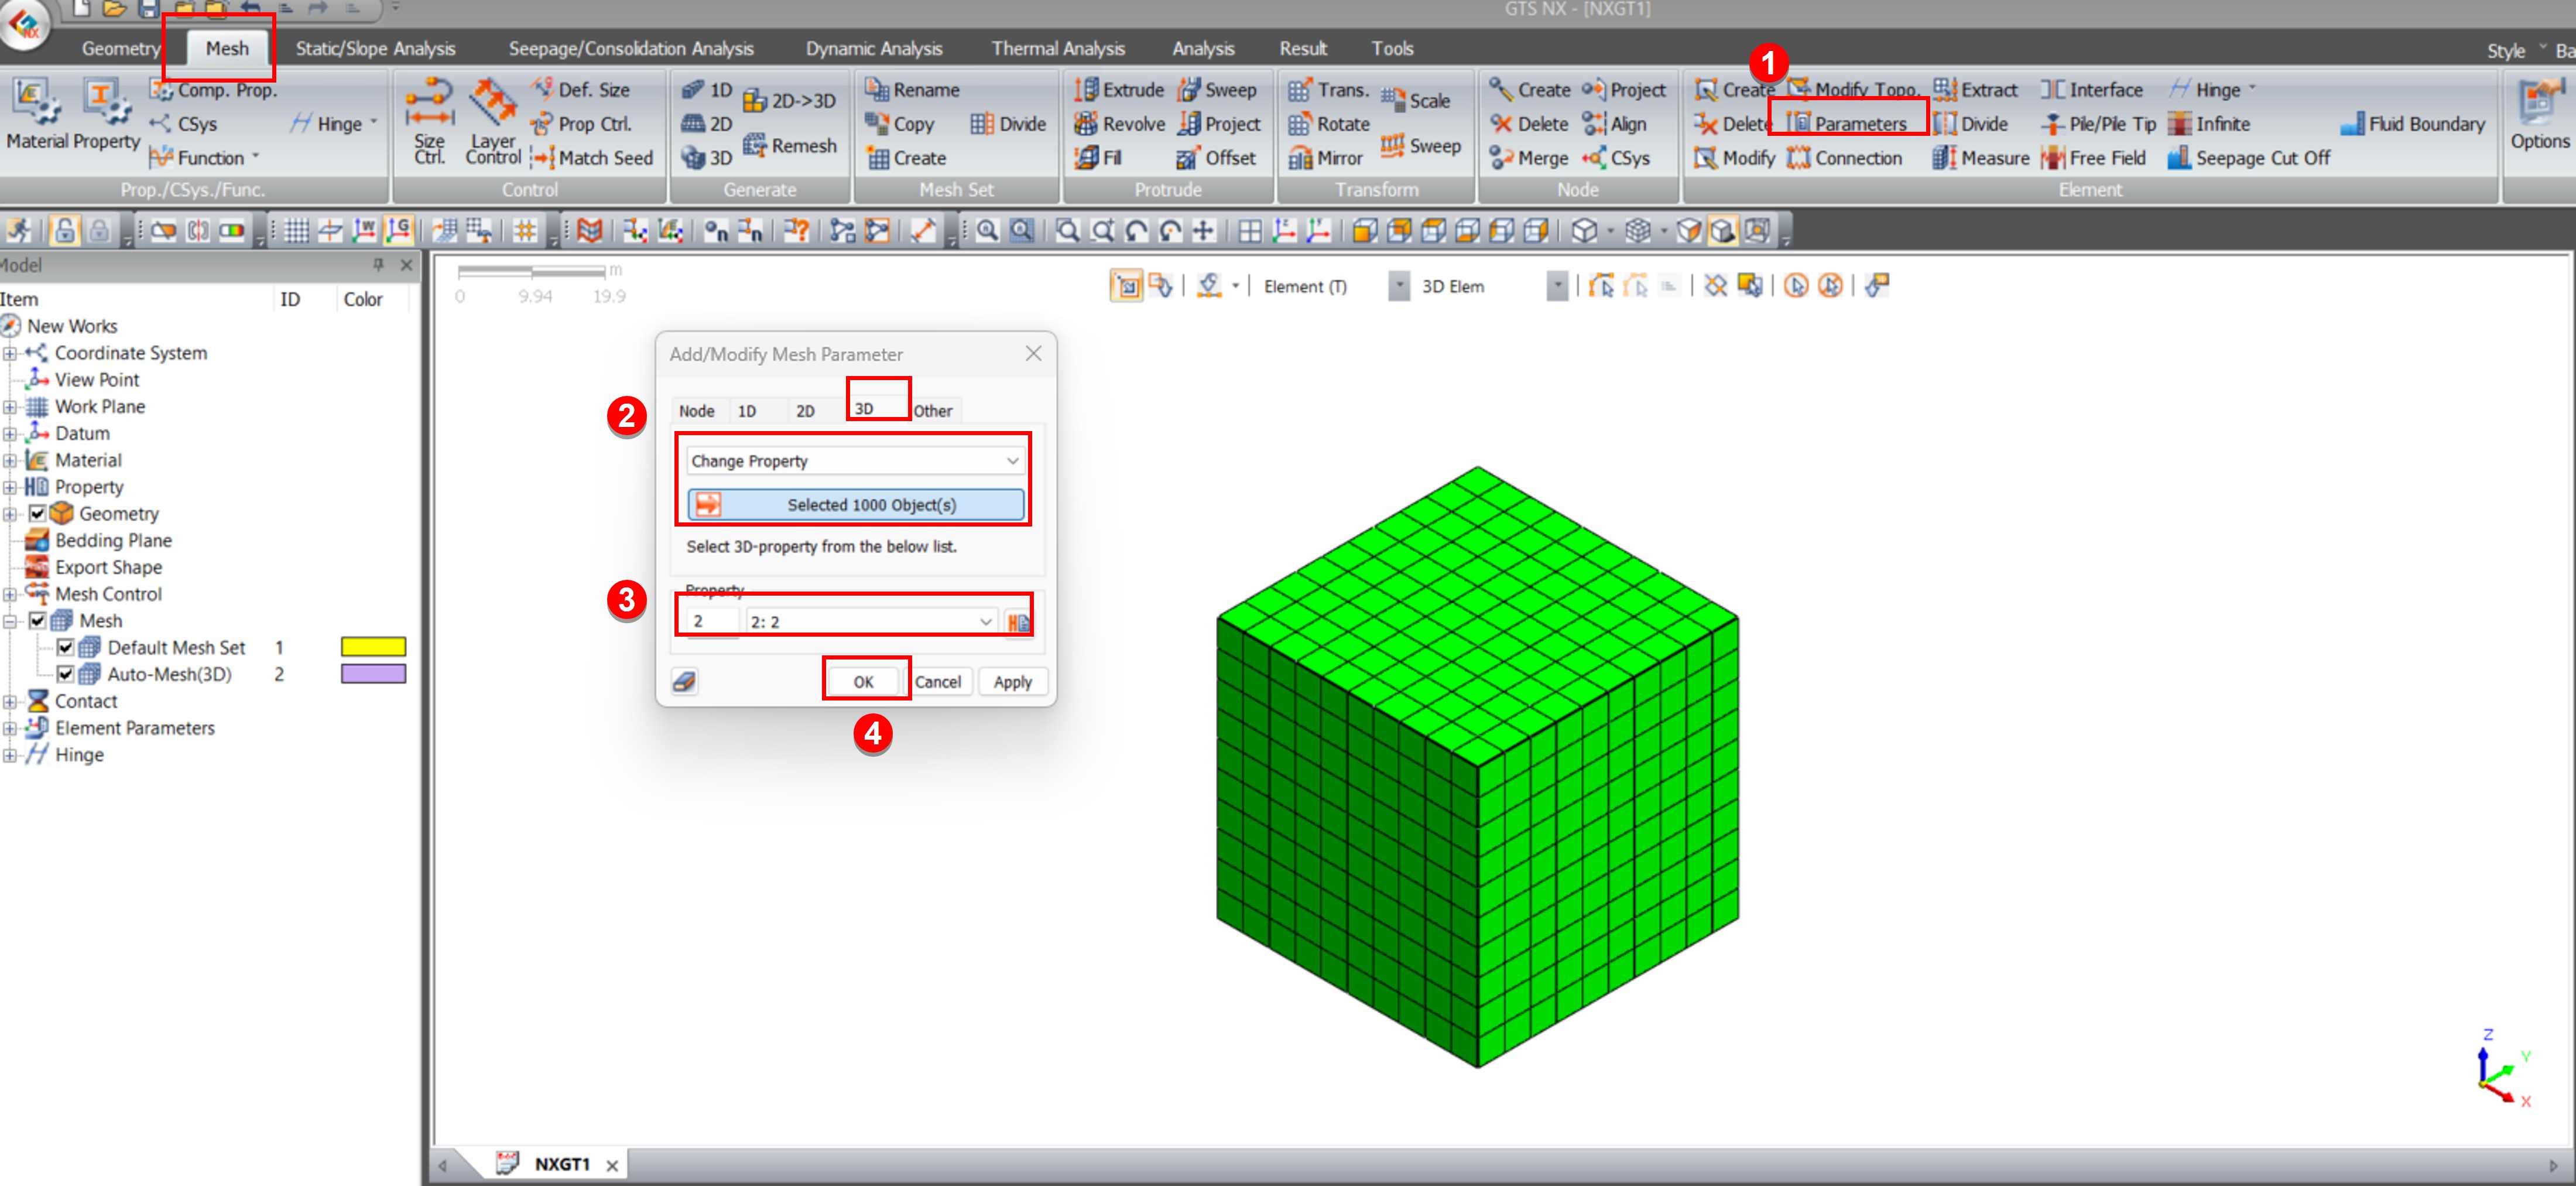This screenshot has height=1186, width=2576.
Task: Click the 2D->3D mesh tool
Action: [x=789, y=101]
